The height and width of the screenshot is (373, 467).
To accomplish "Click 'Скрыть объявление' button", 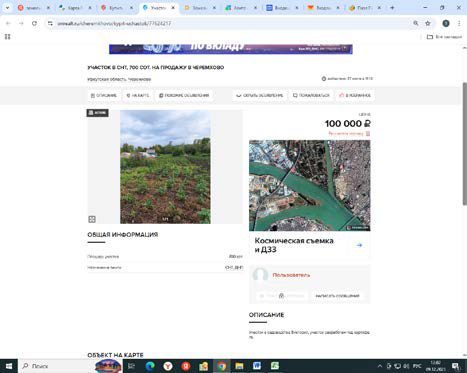I will click(260, 95).
